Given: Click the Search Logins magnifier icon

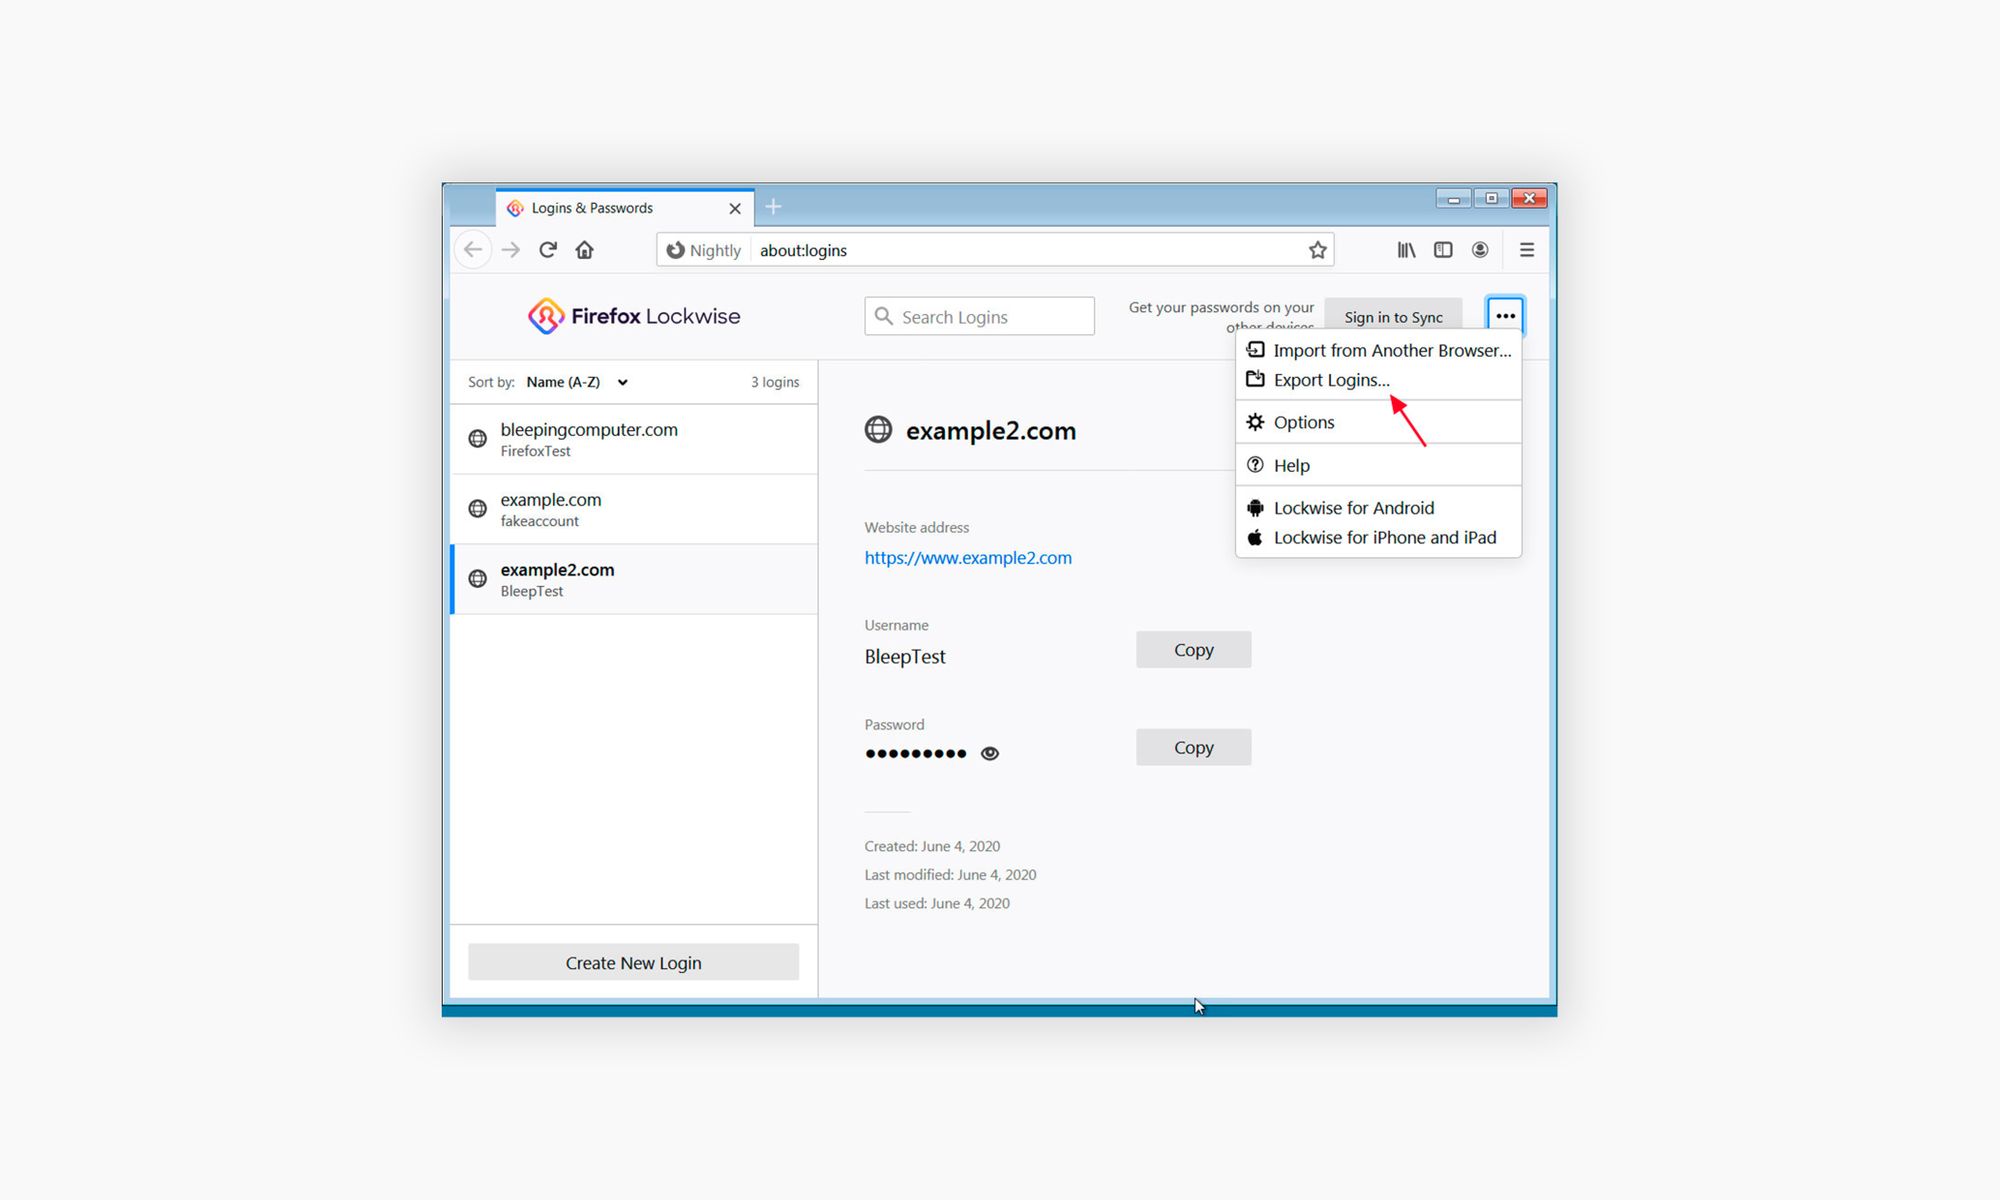Looking at the screenshot, I should click(886, 316).
